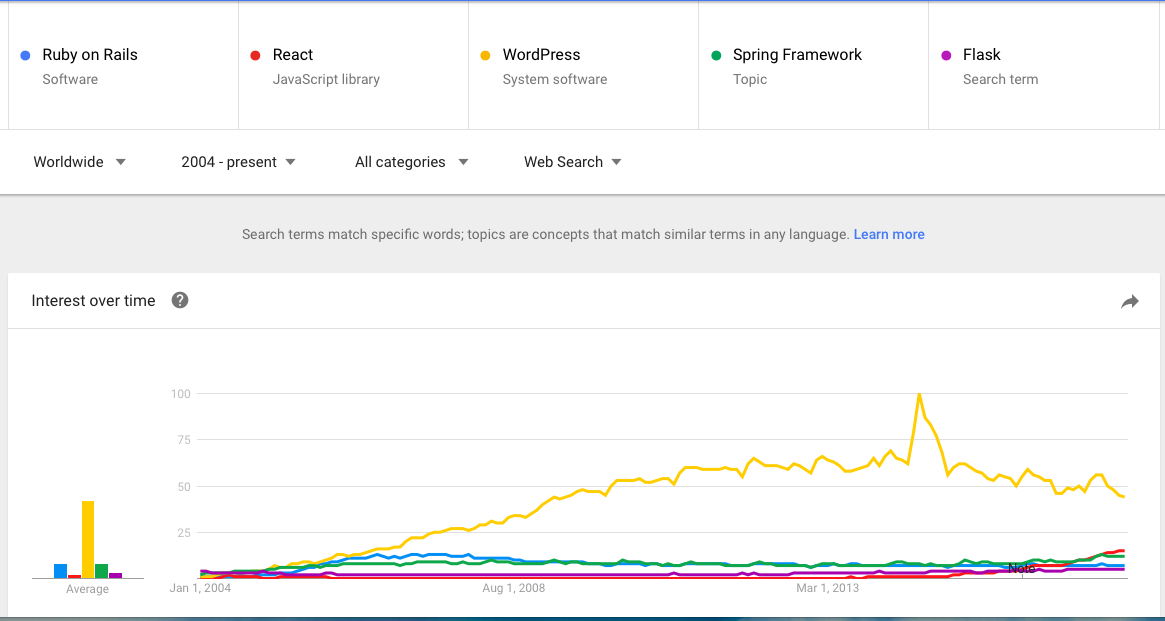Click the blue Ruby on Rails average bar
1165x621 pixels.
[x=60, y=571]
